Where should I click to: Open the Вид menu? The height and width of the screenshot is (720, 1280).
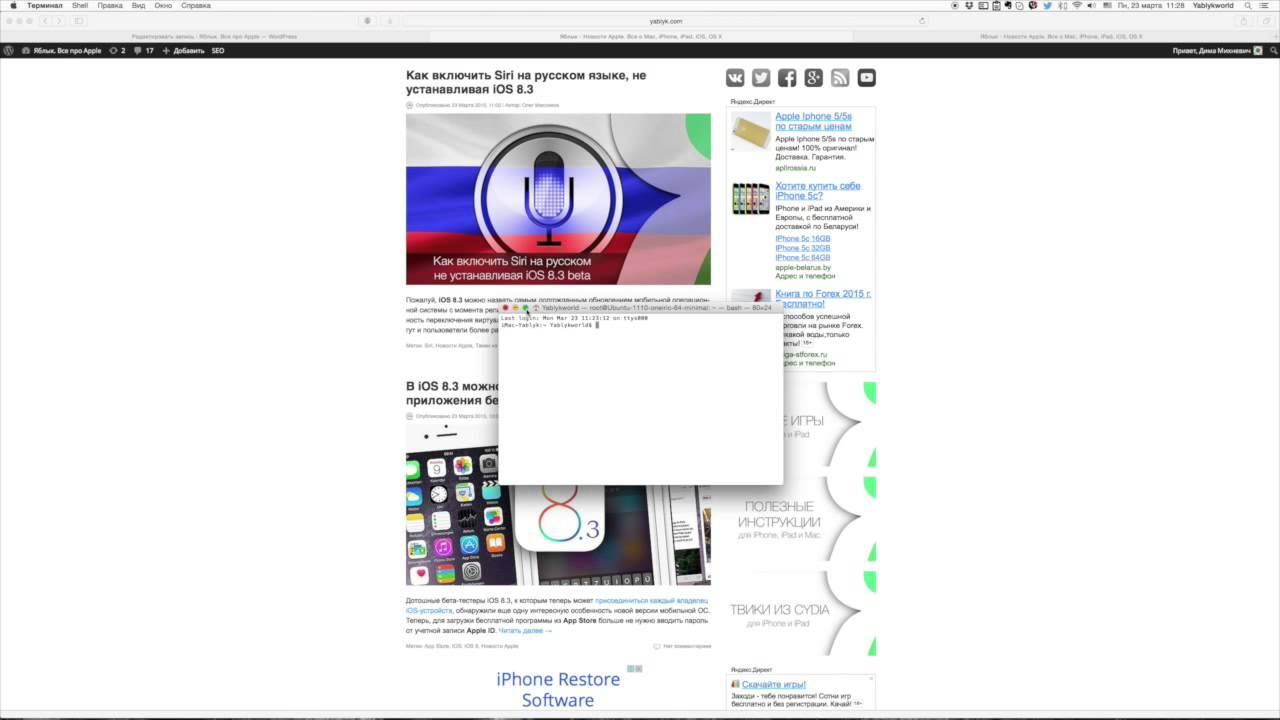[139, 6]
